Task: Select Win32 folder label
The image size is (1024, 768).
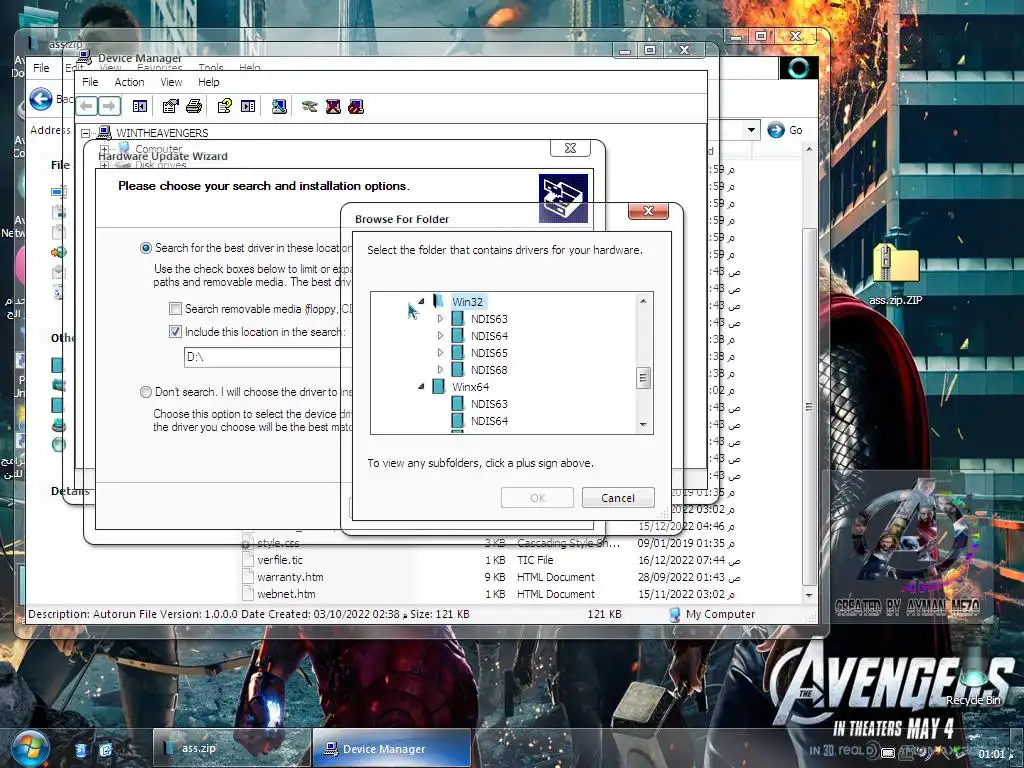Action: coord(468,302)
